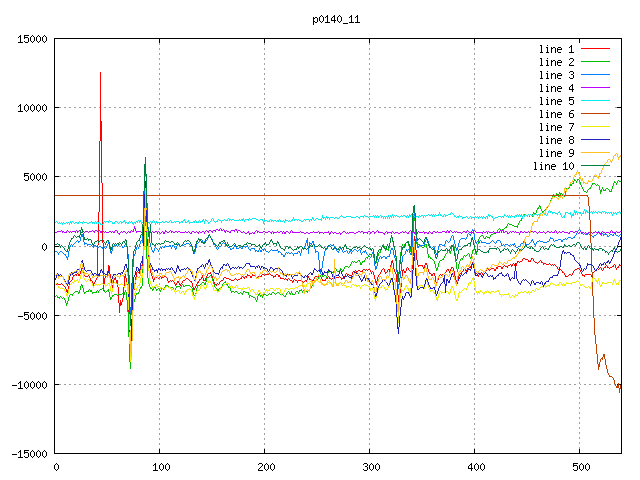The width and height of the screenshot is (640, 480).
Task: Select the 'line 7' legend label
Action: pos(556,127)
